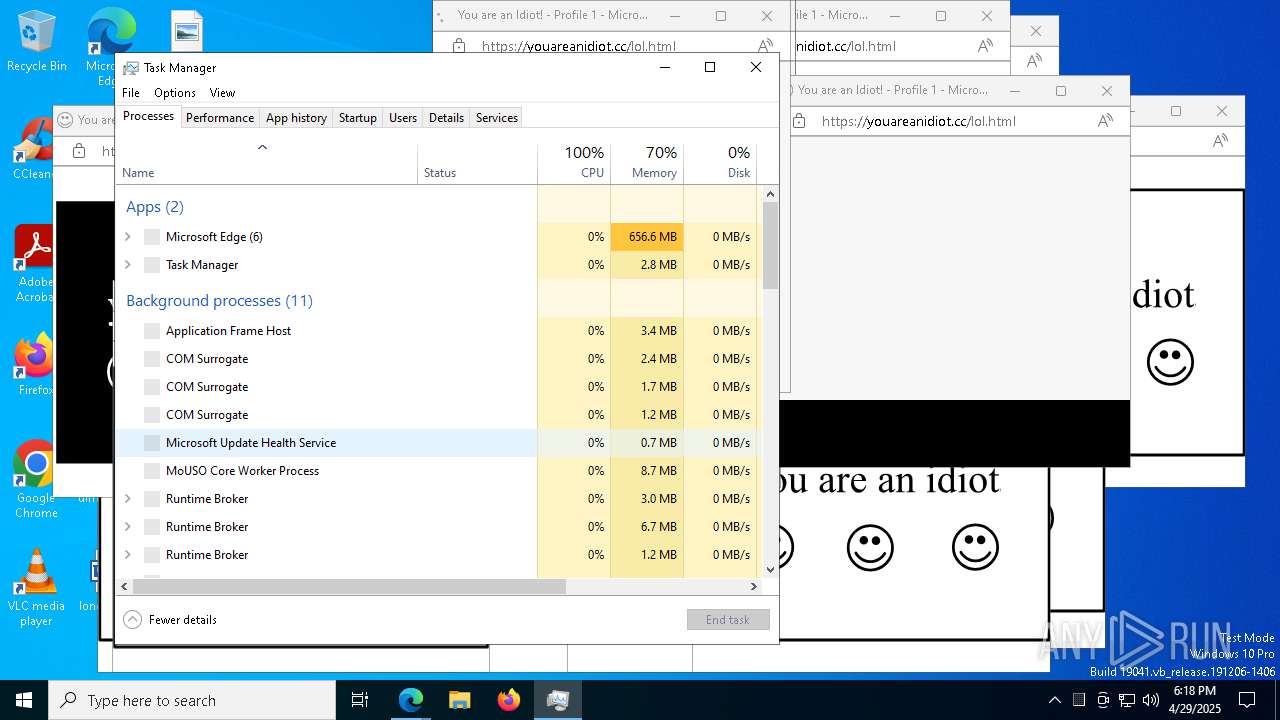The width and height of the screenshot is (1280, 720).
Task: Click the Background processes (11) heading
Action: (x=219, y=301)
